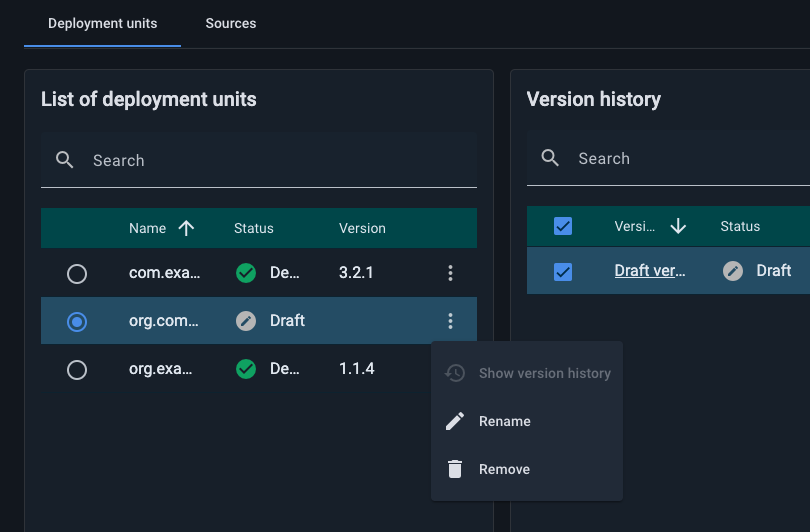Click the Draft status text in Version history

[774, 271]
